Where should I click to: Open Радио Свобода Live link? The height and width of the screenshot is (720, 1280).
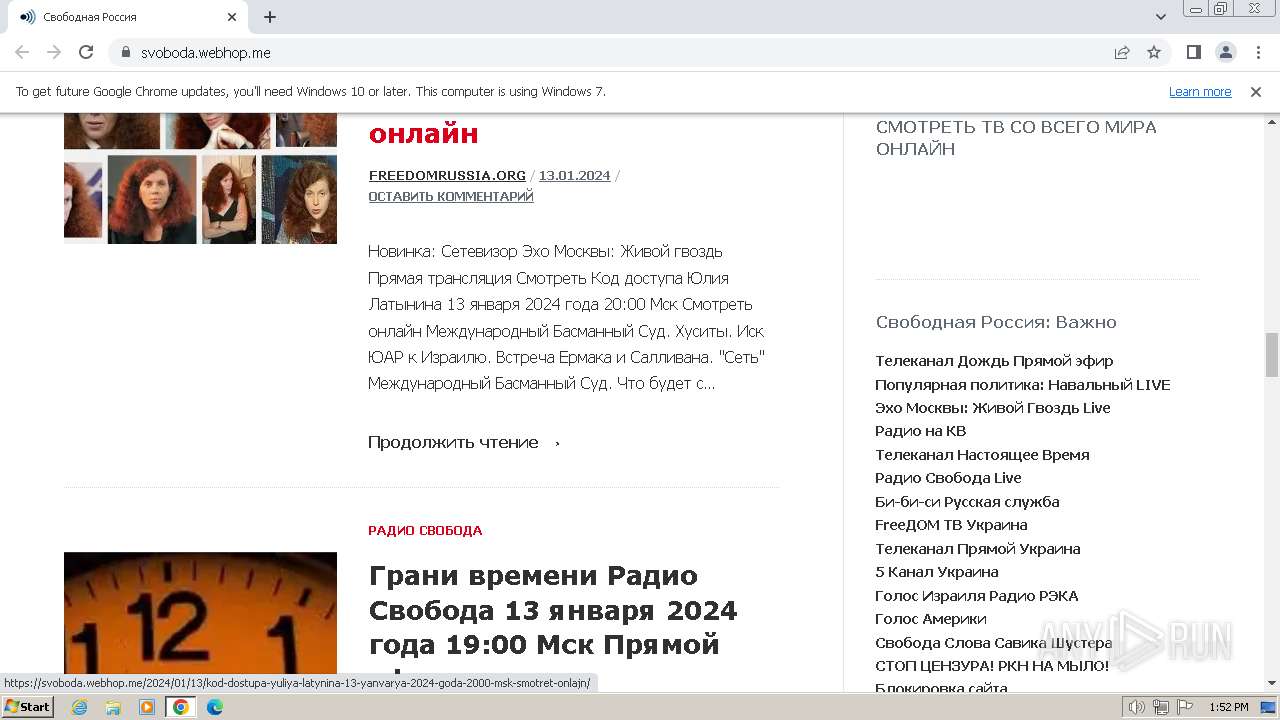point(948,478)
